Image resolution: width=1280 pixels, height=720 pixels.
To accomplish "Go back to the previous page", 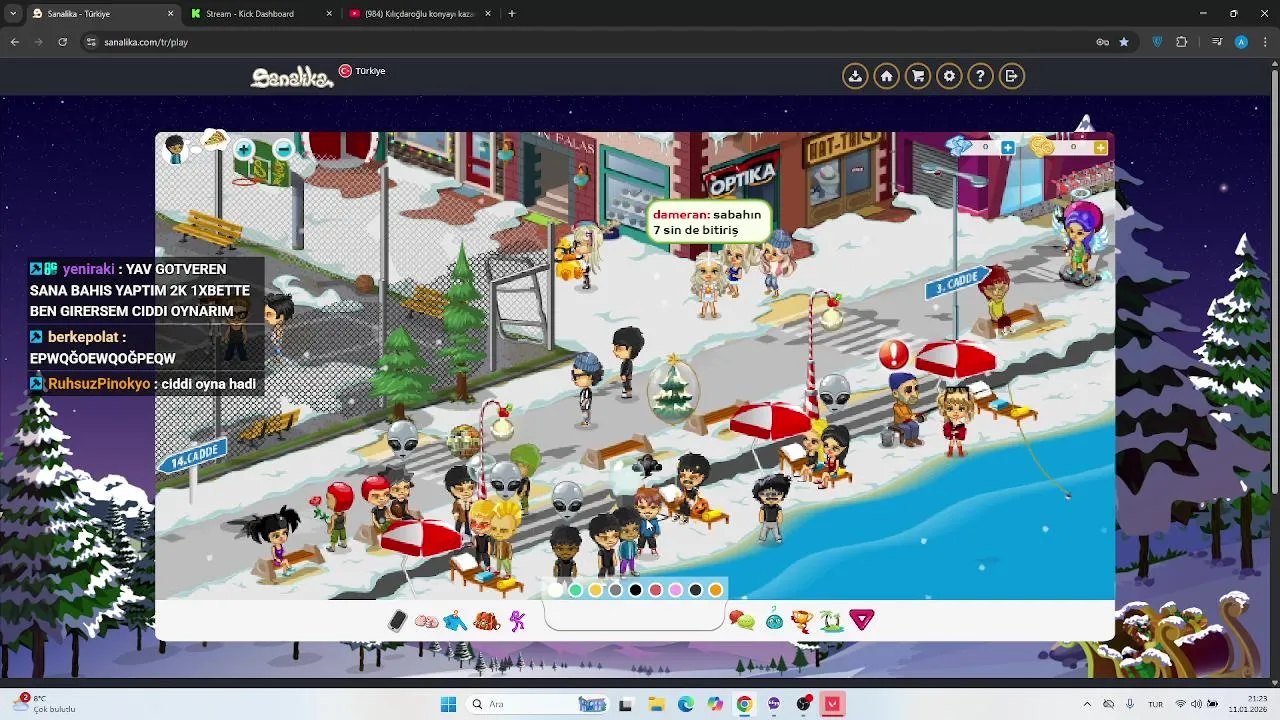I will click(x=15, y=42).
